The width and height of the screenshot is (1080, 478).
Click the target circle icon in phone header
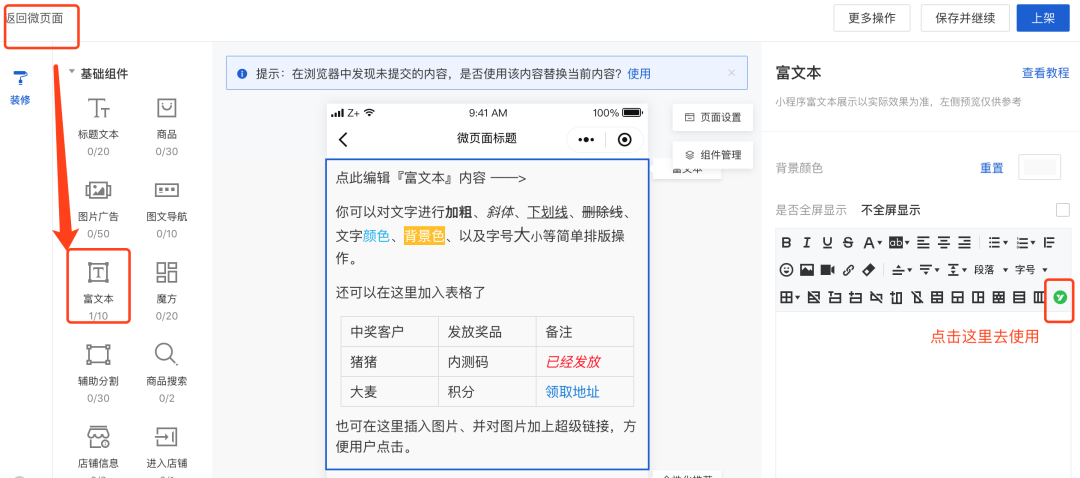[x=625, y=140]
